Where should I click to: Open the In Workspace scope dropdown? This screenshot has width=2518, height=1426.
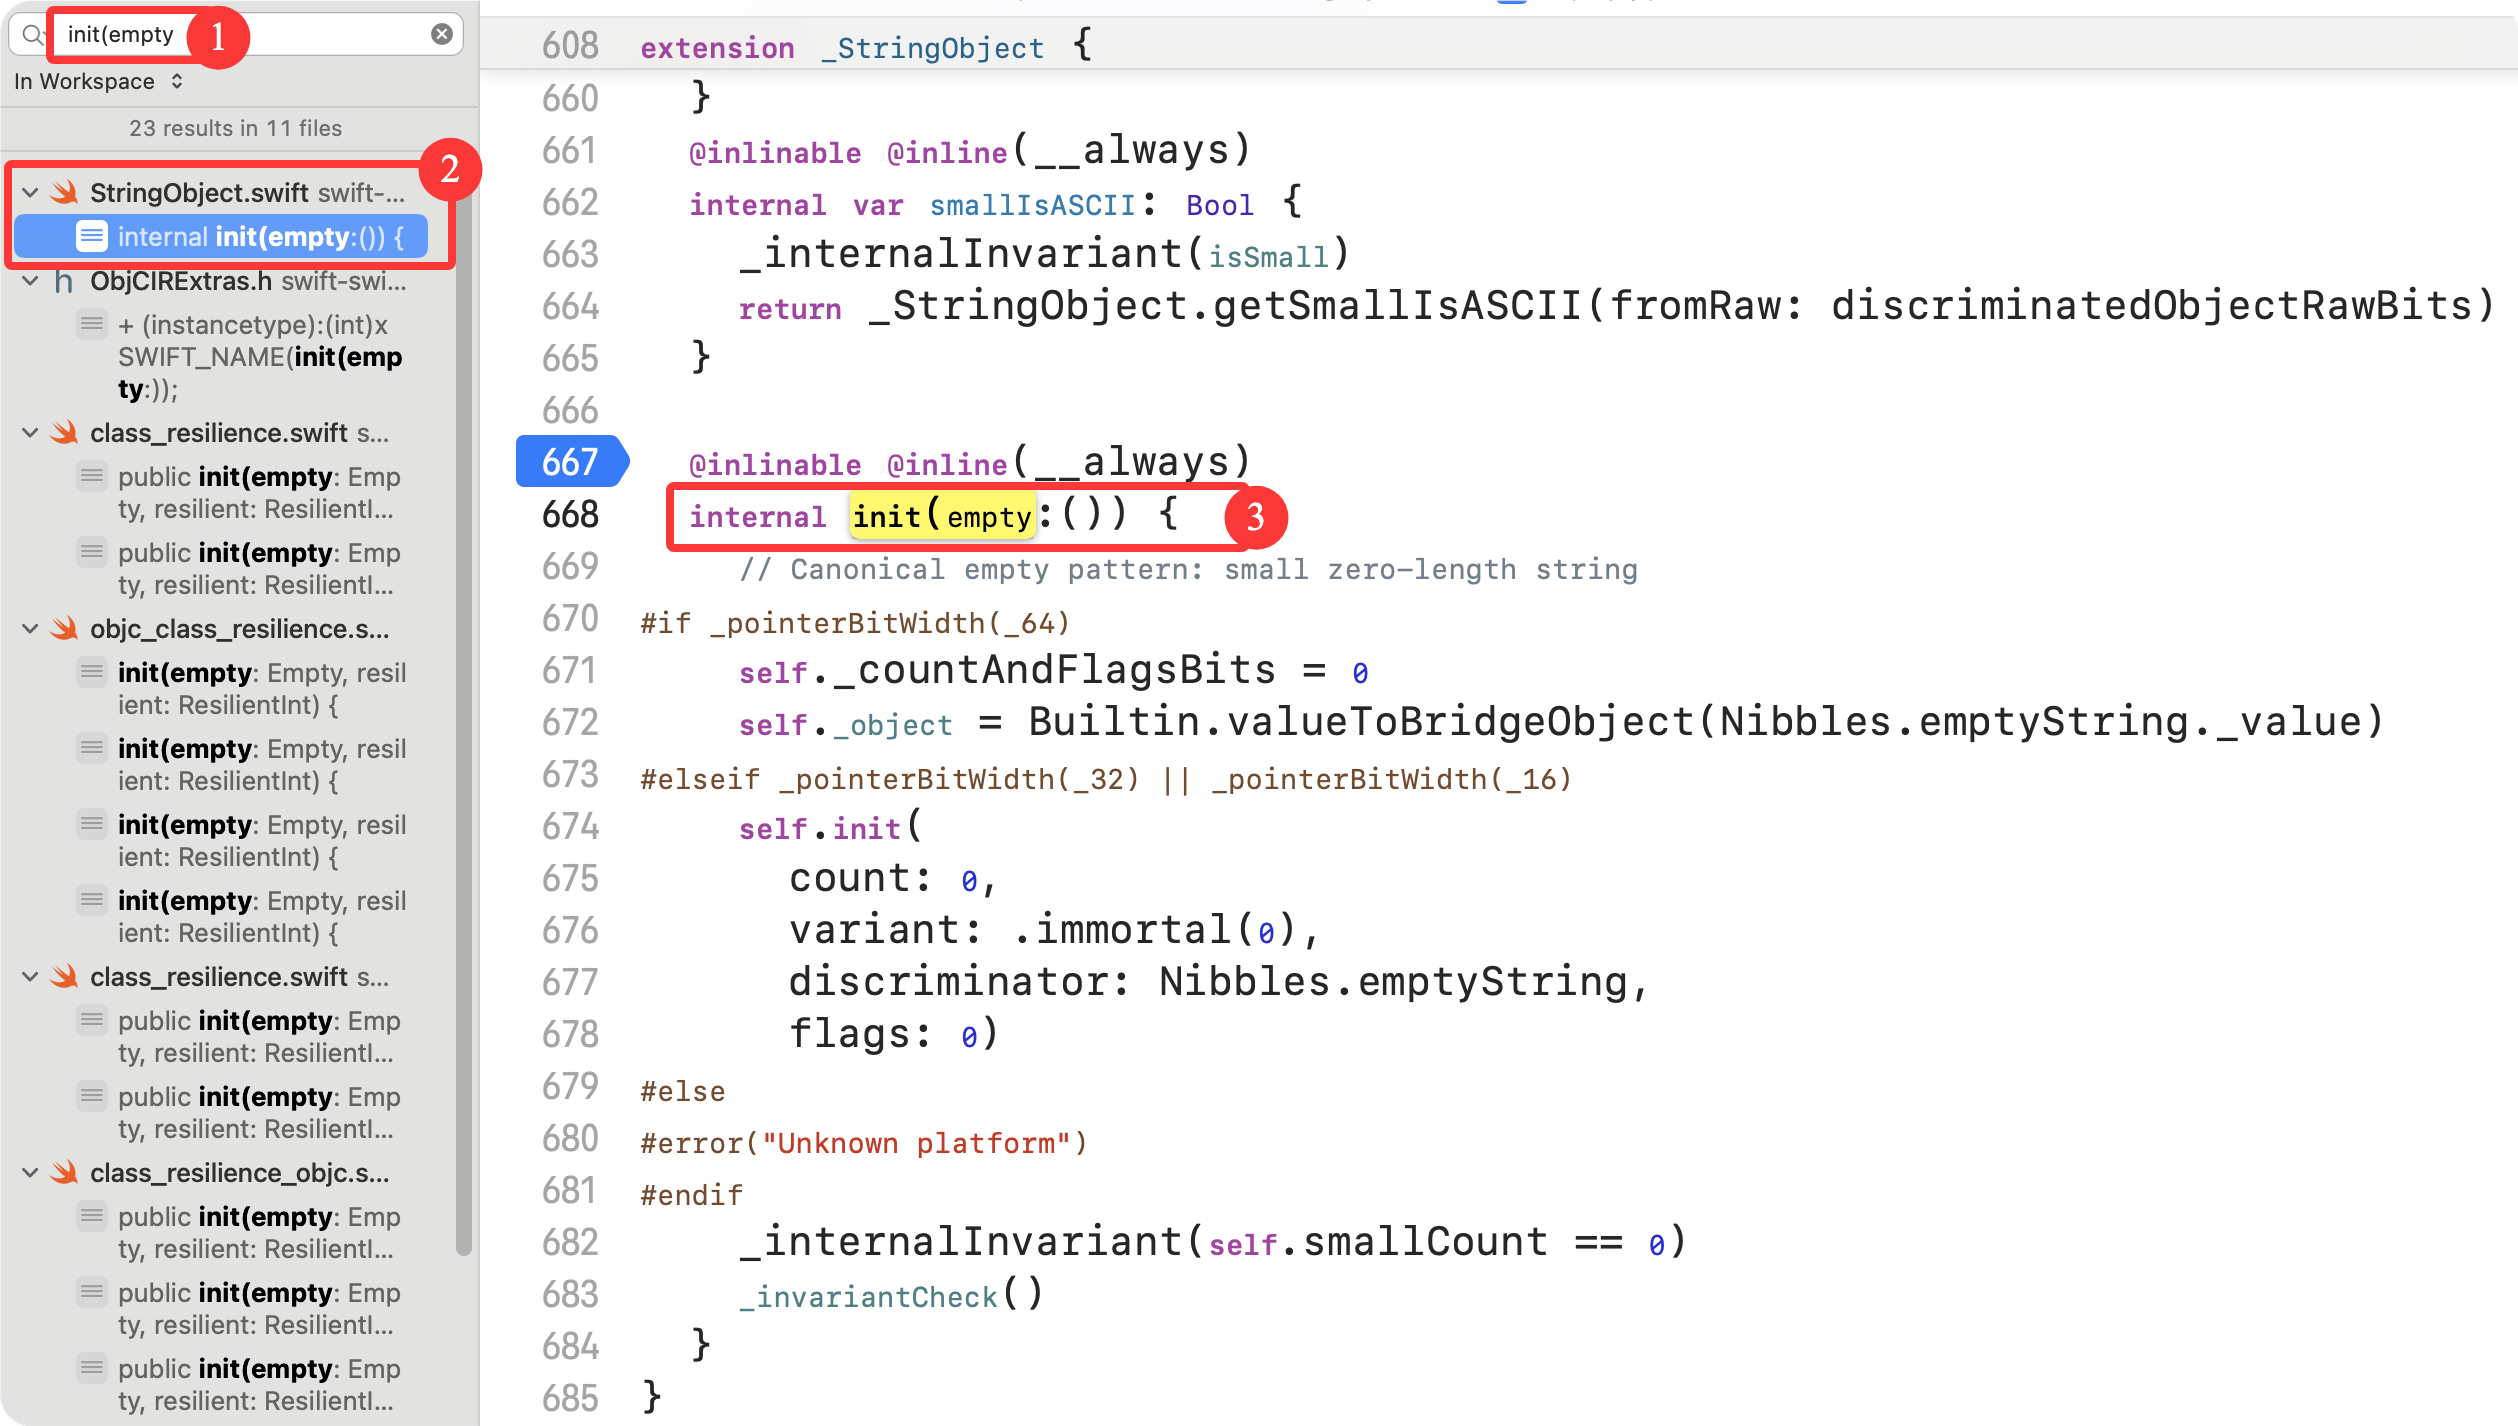click(98, 82)
